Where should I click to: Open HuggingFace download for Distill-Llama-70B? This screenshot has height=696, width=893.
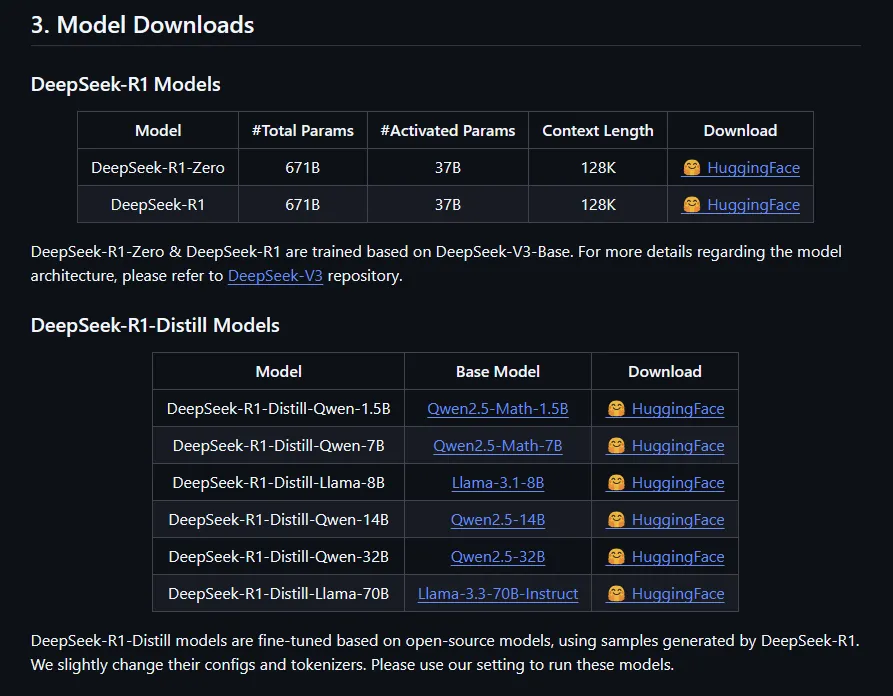(x=665, y=593)
